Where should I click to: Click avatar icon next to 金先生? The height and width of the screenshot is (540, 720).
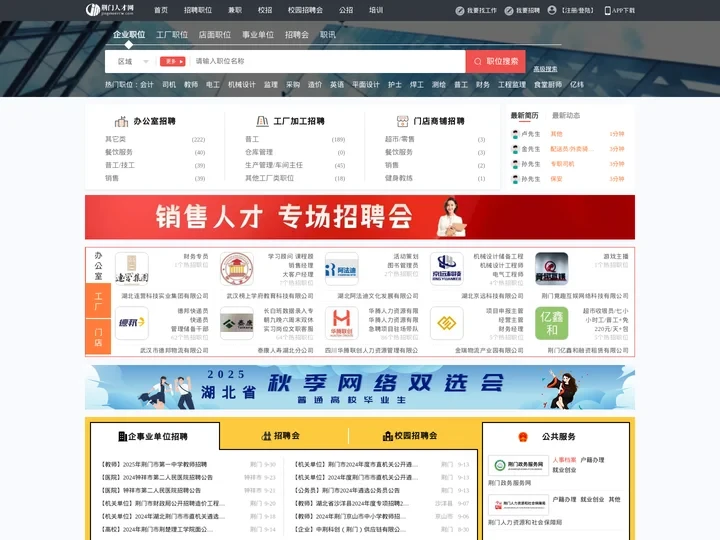coord(515,149)
